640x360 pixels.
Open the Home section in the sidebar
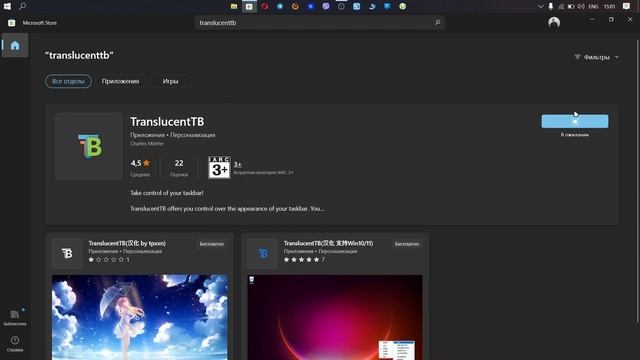coord(15,45)
